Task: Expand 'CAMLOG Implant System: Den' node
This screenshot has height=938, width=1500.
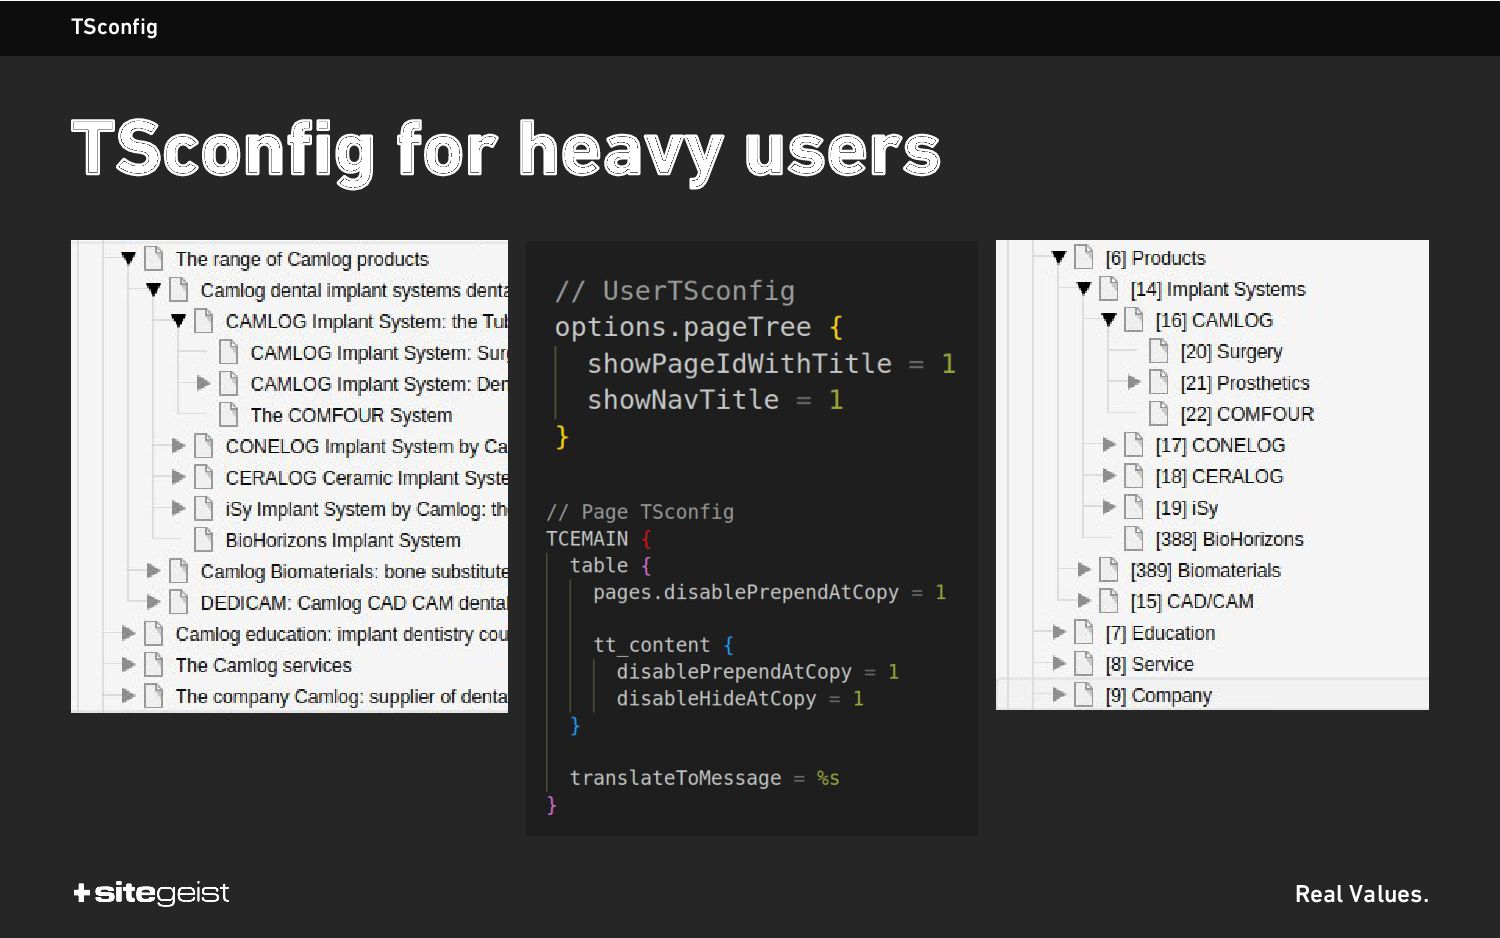Action: click(203, 383)
